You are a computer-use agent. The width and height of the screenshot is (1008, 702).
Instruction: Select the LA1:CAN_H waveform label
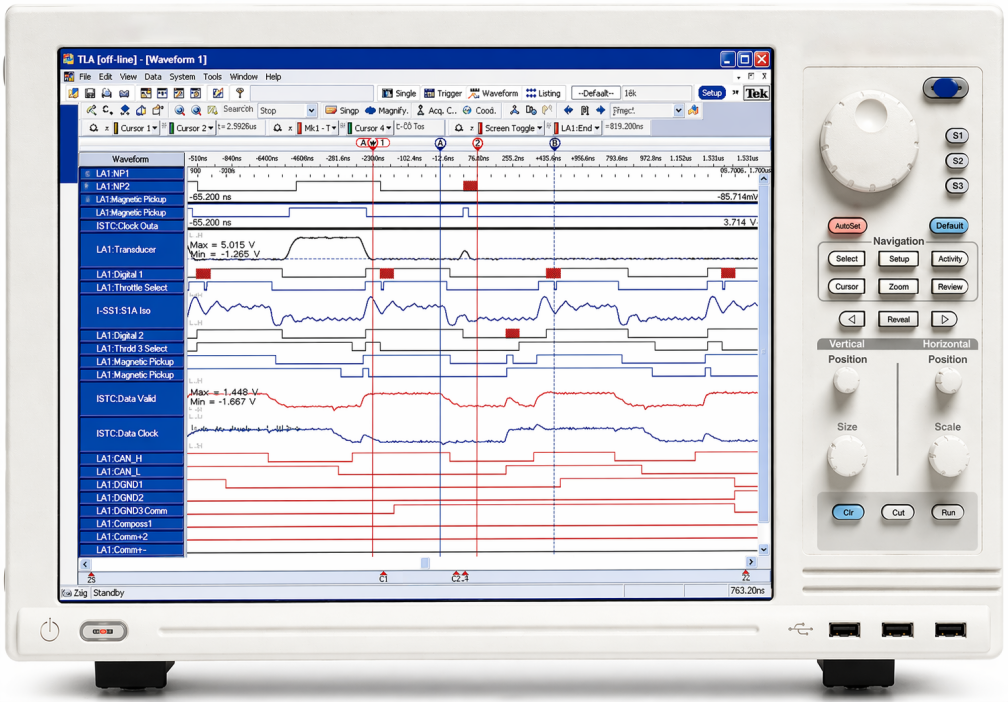click(x=131, y=458)
